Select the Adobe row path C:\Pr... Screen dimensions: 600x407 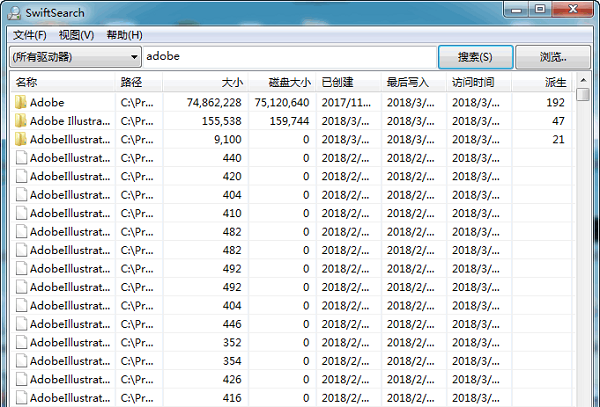click(137, 103)
